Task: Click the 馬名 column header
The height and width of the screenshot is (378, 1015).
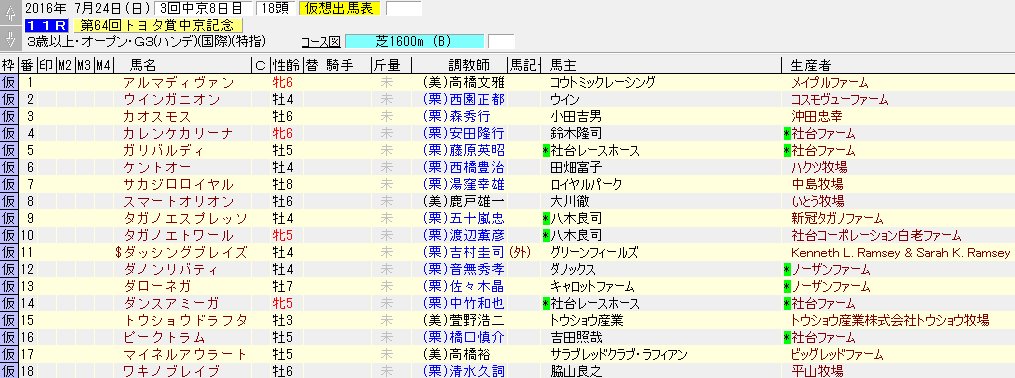Action: [x=143, y=65]
